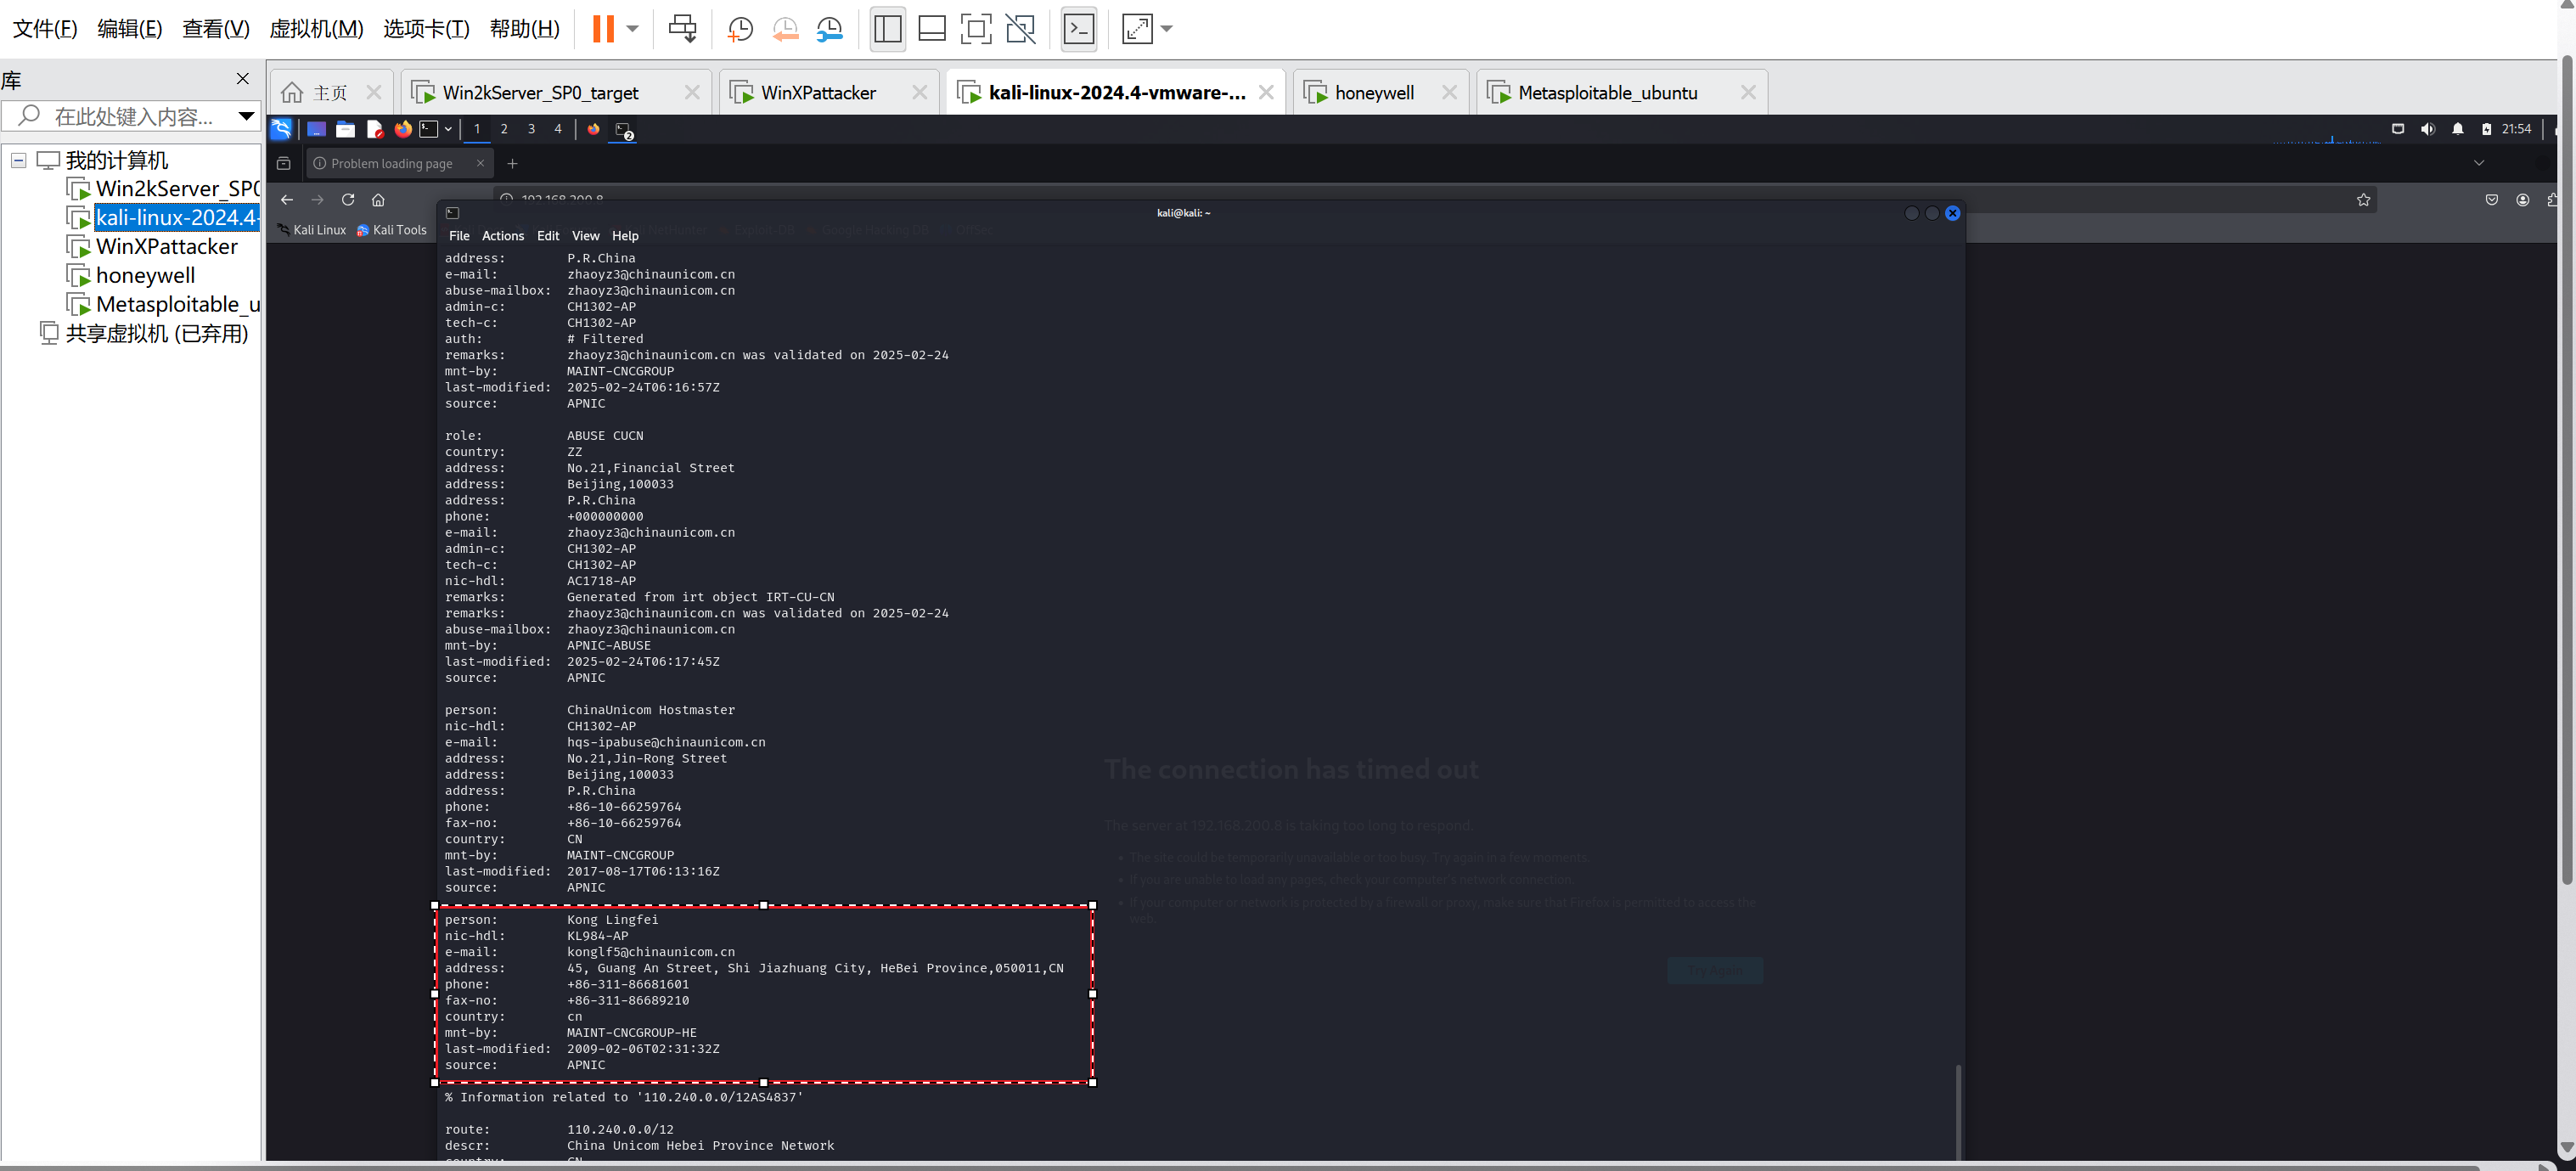This screenshot has height=1171, width=2576.
Task: Open dropdown arrow next to pause button
Action: point(632,28)
